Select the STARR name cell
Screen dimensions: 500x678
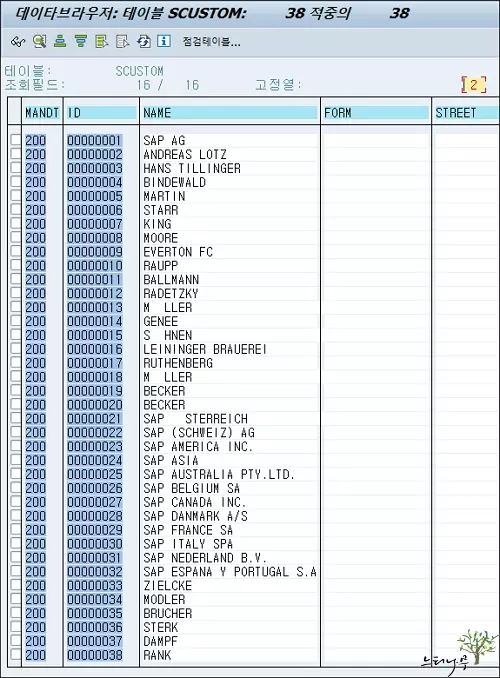click(161, 210)
